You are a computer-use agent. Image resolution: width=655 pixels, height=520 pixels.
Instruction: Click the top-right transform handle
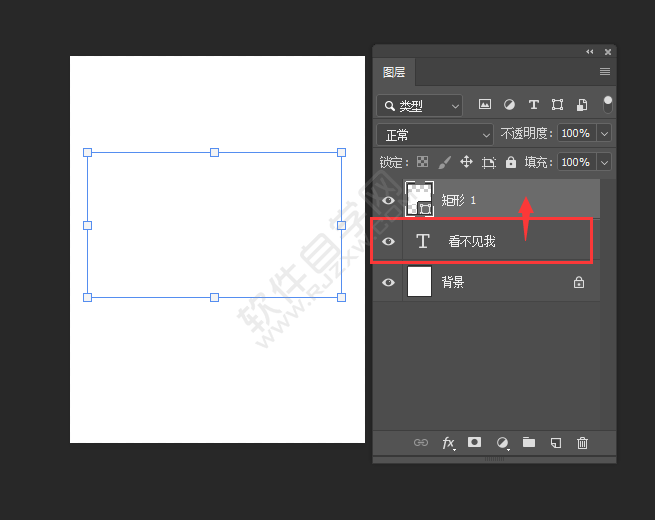pos(341,152)
